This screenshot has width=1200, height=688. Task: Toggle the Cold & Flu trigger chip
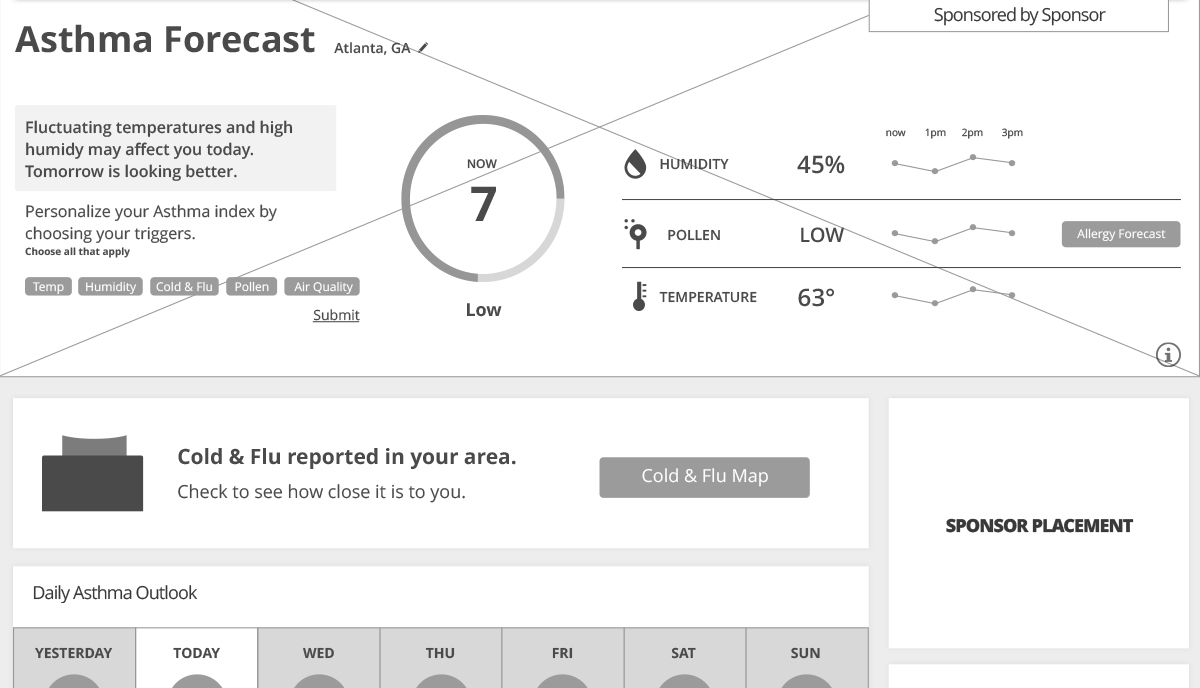[184, 286]
